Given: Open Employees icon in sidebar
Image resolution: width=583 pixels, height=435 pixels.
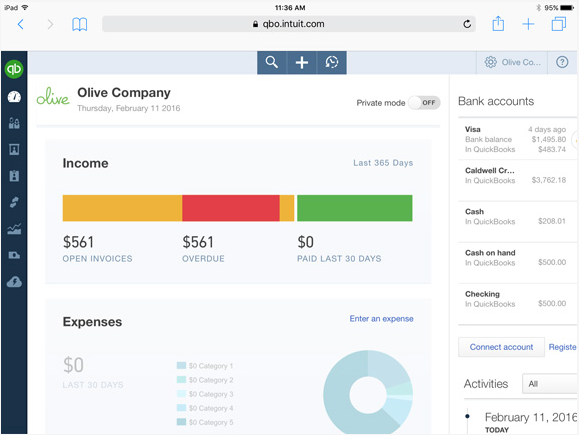Looking at the screenshot, I should click(14, 176).
